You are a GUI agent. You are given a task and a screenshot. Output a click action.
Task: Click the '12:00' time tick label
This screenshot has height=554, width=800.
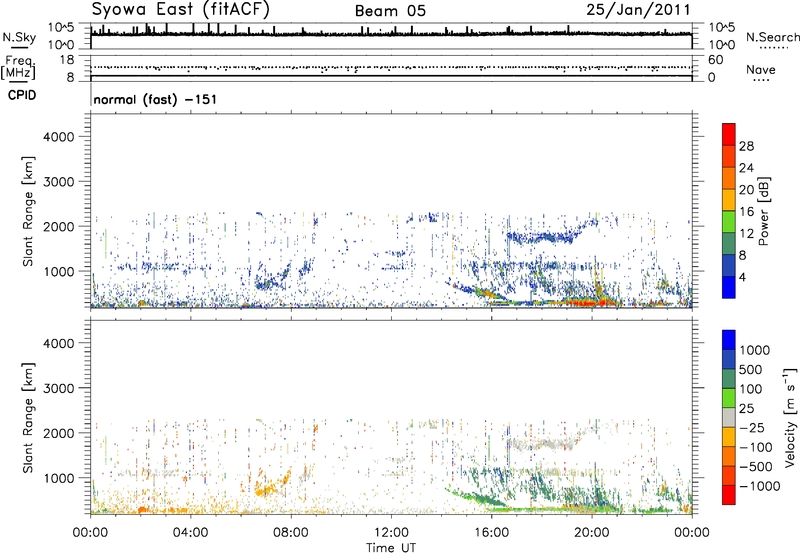pyautogui.click(x=391, y=533)
